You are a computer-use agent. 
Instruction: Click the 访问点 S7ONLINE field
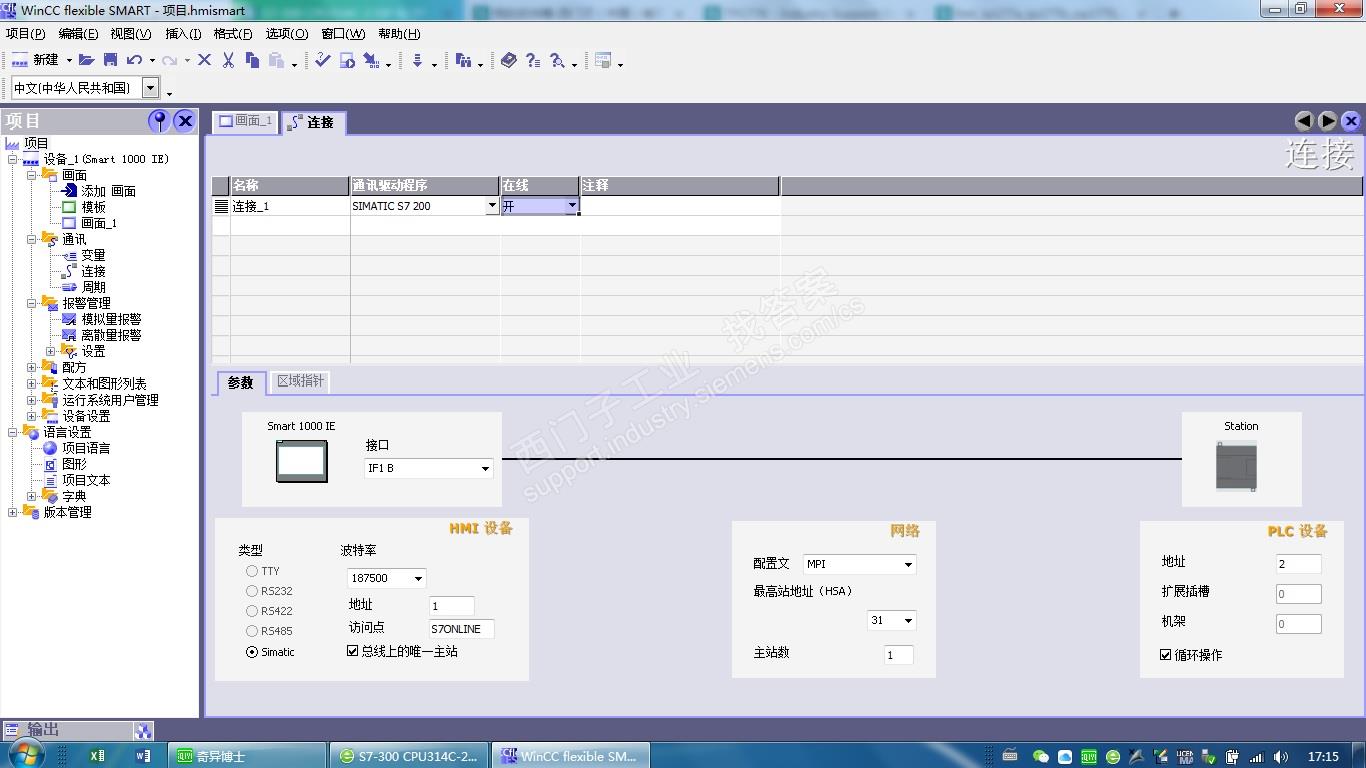click(x=461, y=629)
